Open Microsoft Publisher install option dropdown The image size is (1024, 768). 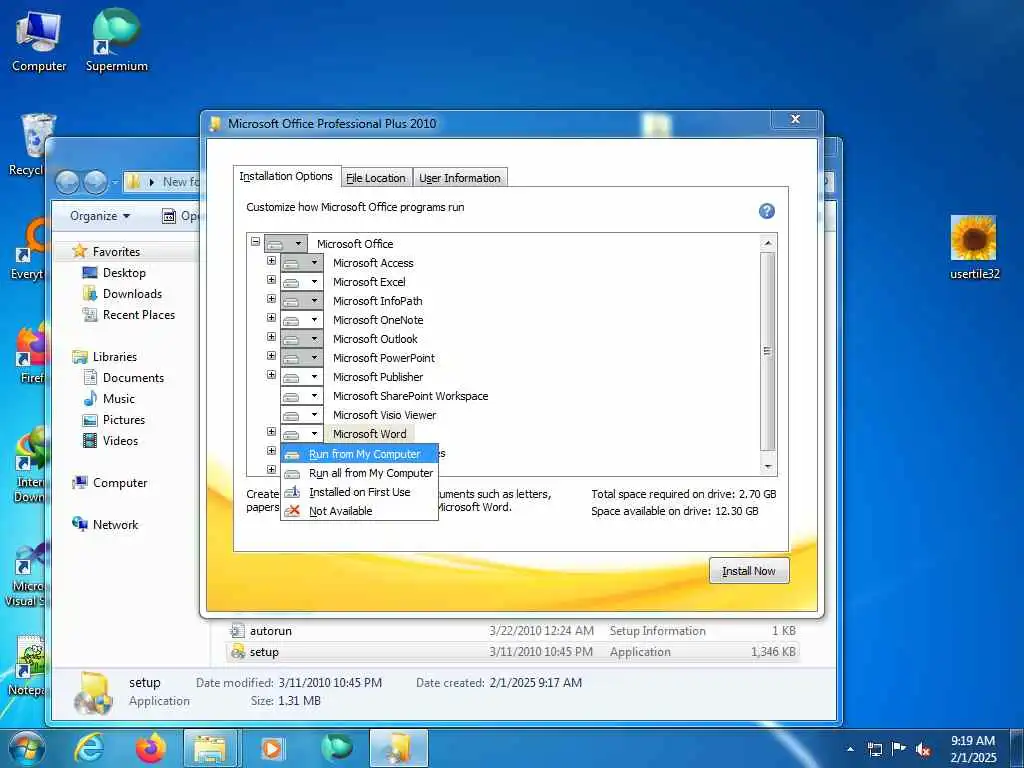(x=302, y=377)
